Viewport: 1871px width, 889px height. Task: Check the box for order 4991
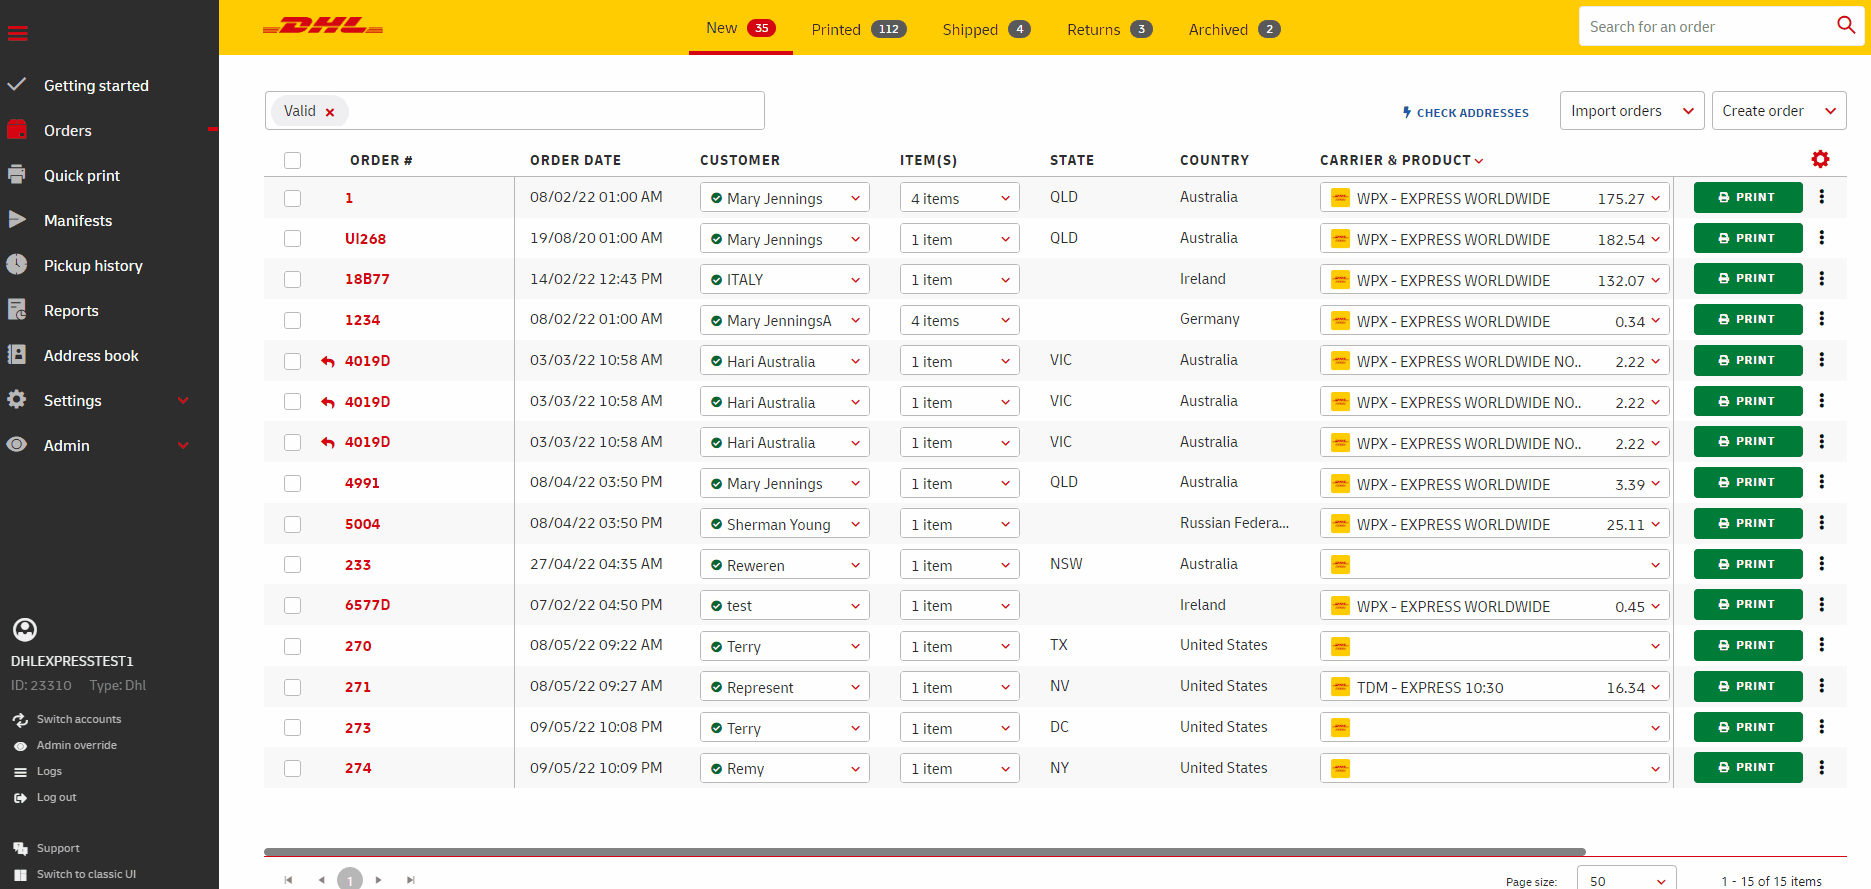(292, 483)
